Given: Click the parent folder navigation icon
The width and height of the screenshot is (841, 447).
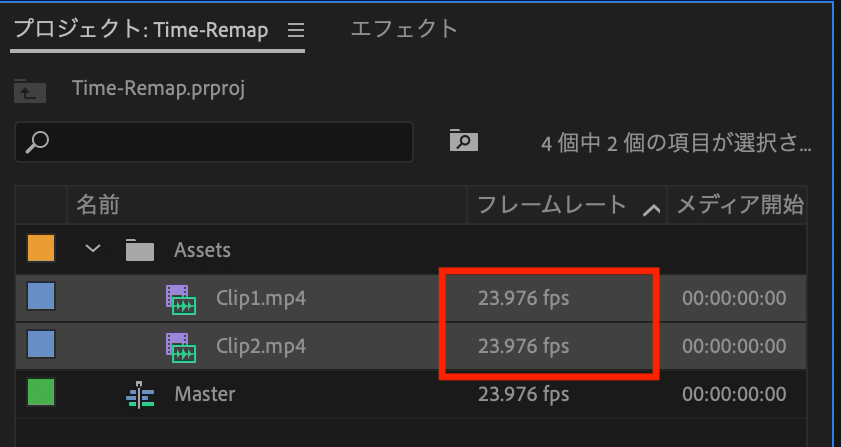Looking at the screenshot, I should (x=30, y=90).
